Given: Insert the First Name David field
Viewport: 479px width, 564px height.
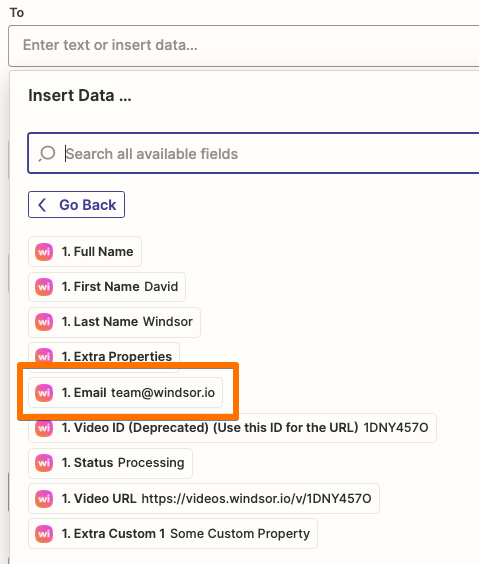Looking at the screenshot, I should pyautogui.click(x=107, y=287).
